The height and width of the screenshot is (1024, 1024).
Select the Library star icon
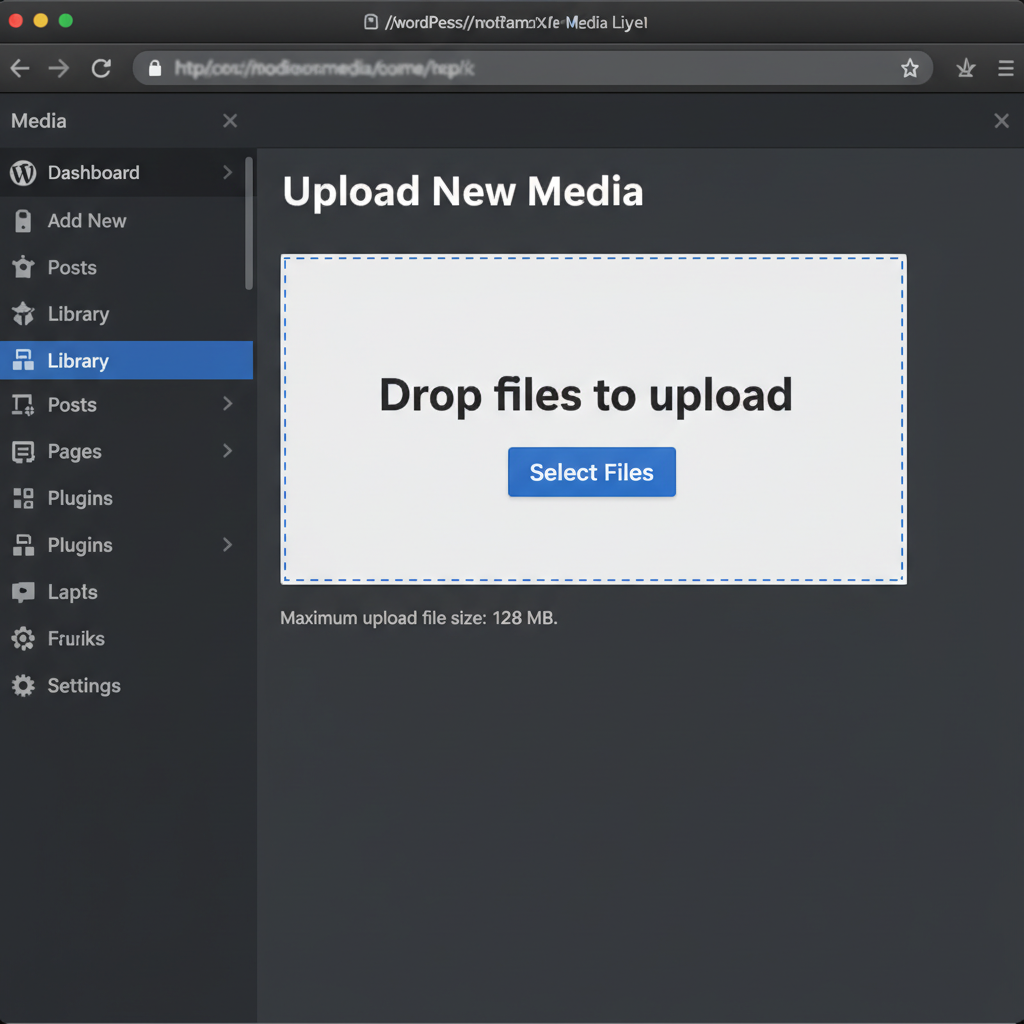[x=22, y=314]
